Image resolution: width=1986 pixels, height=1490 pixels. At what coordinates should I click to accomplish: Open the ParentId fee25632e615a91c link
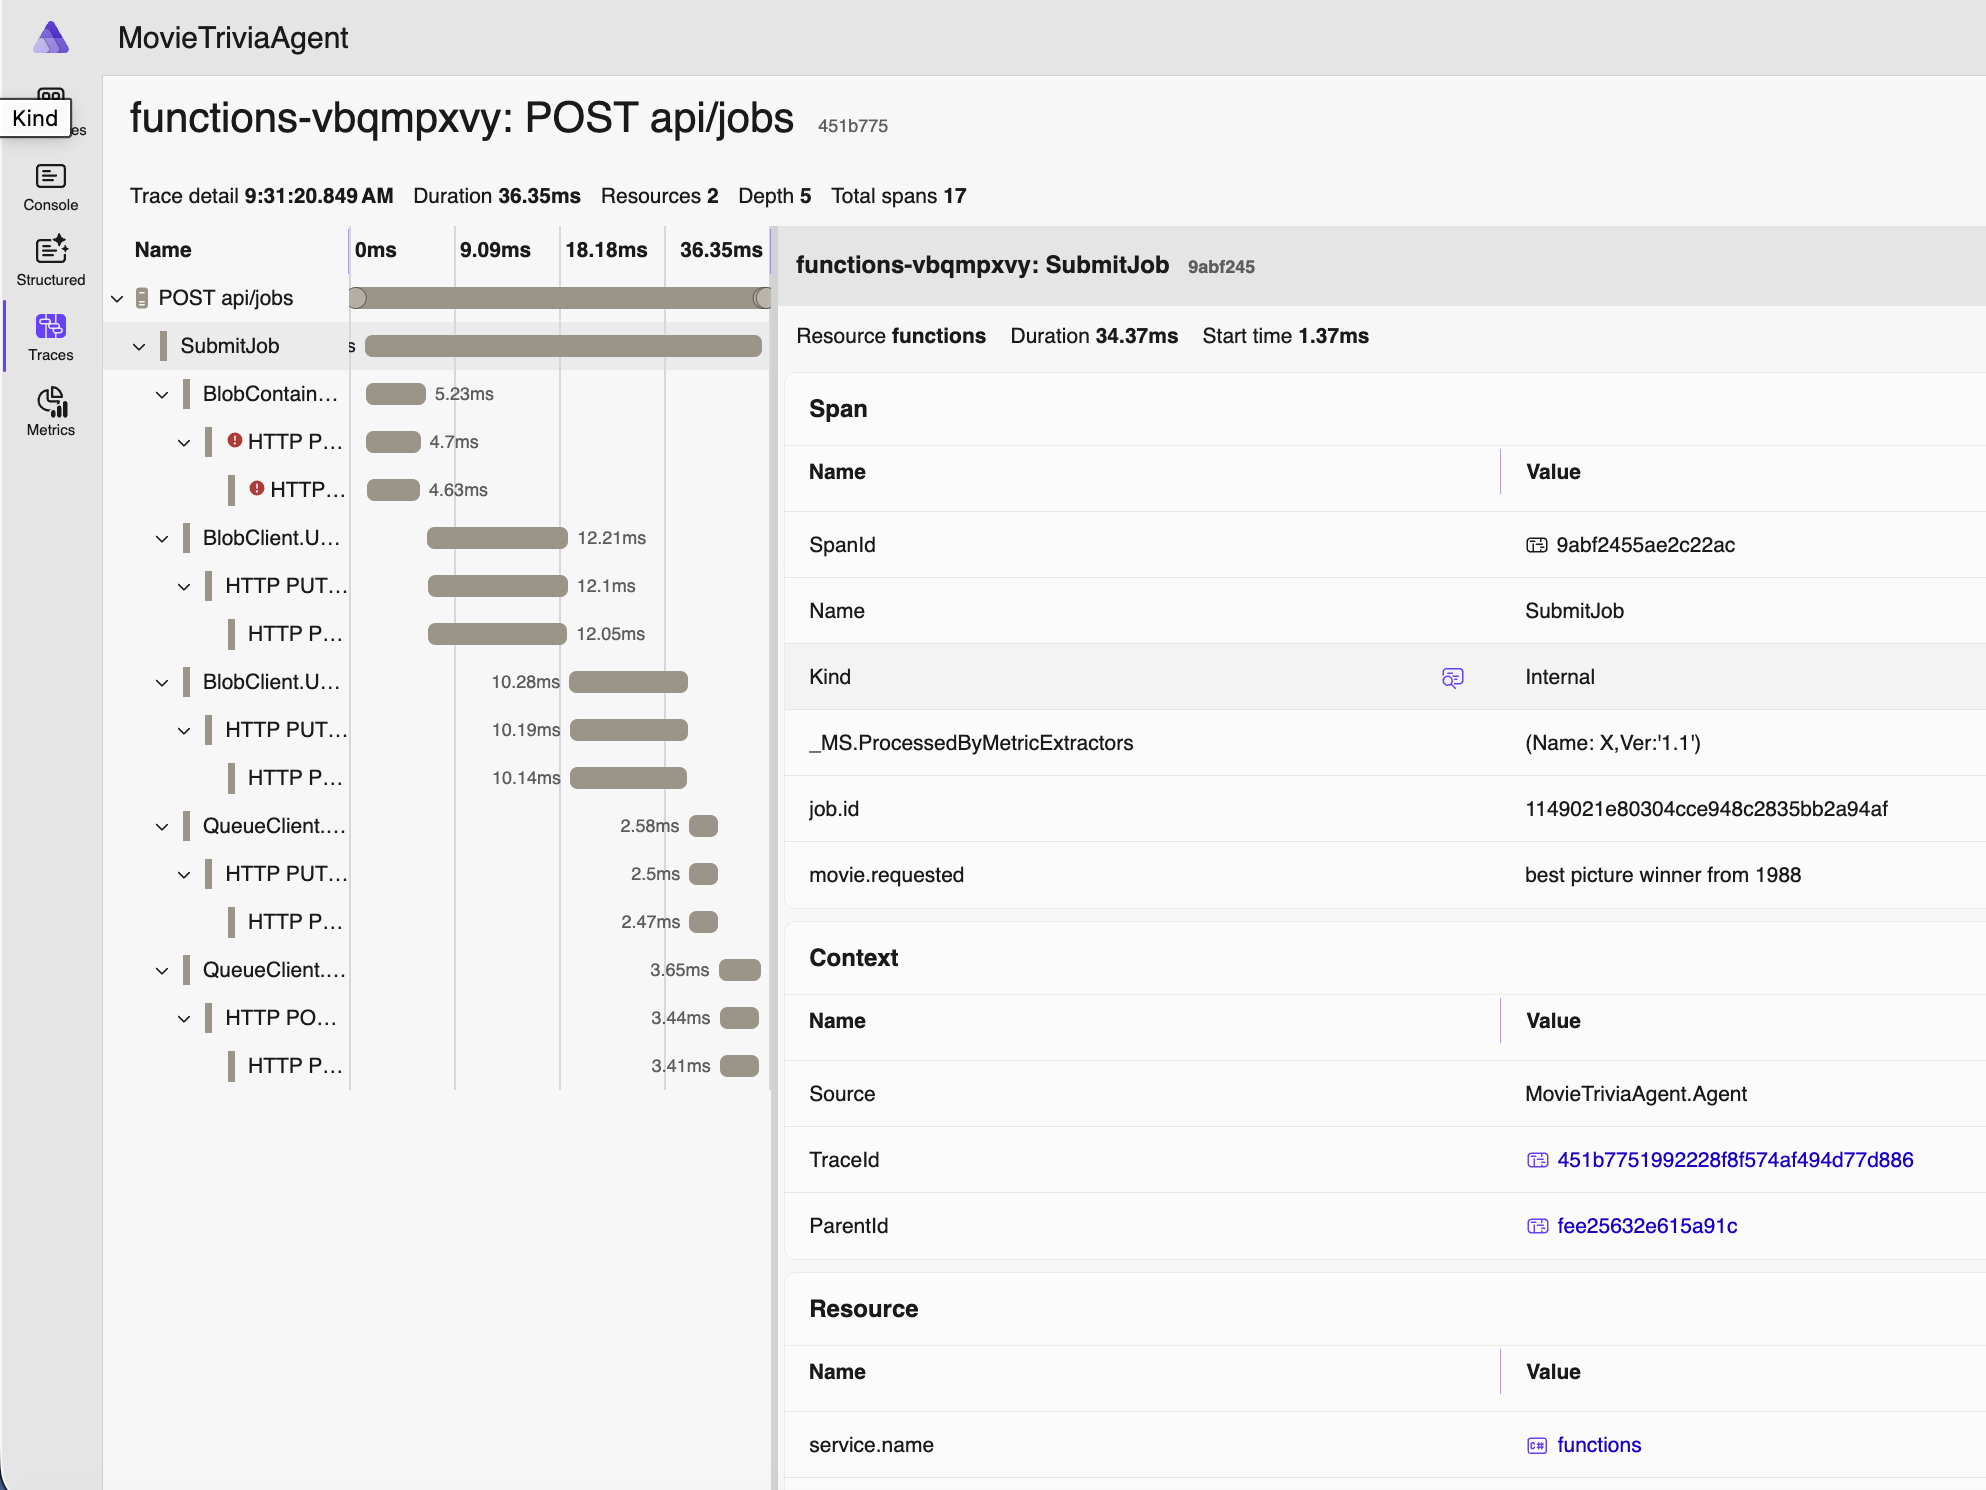tap(1646, 1226)
